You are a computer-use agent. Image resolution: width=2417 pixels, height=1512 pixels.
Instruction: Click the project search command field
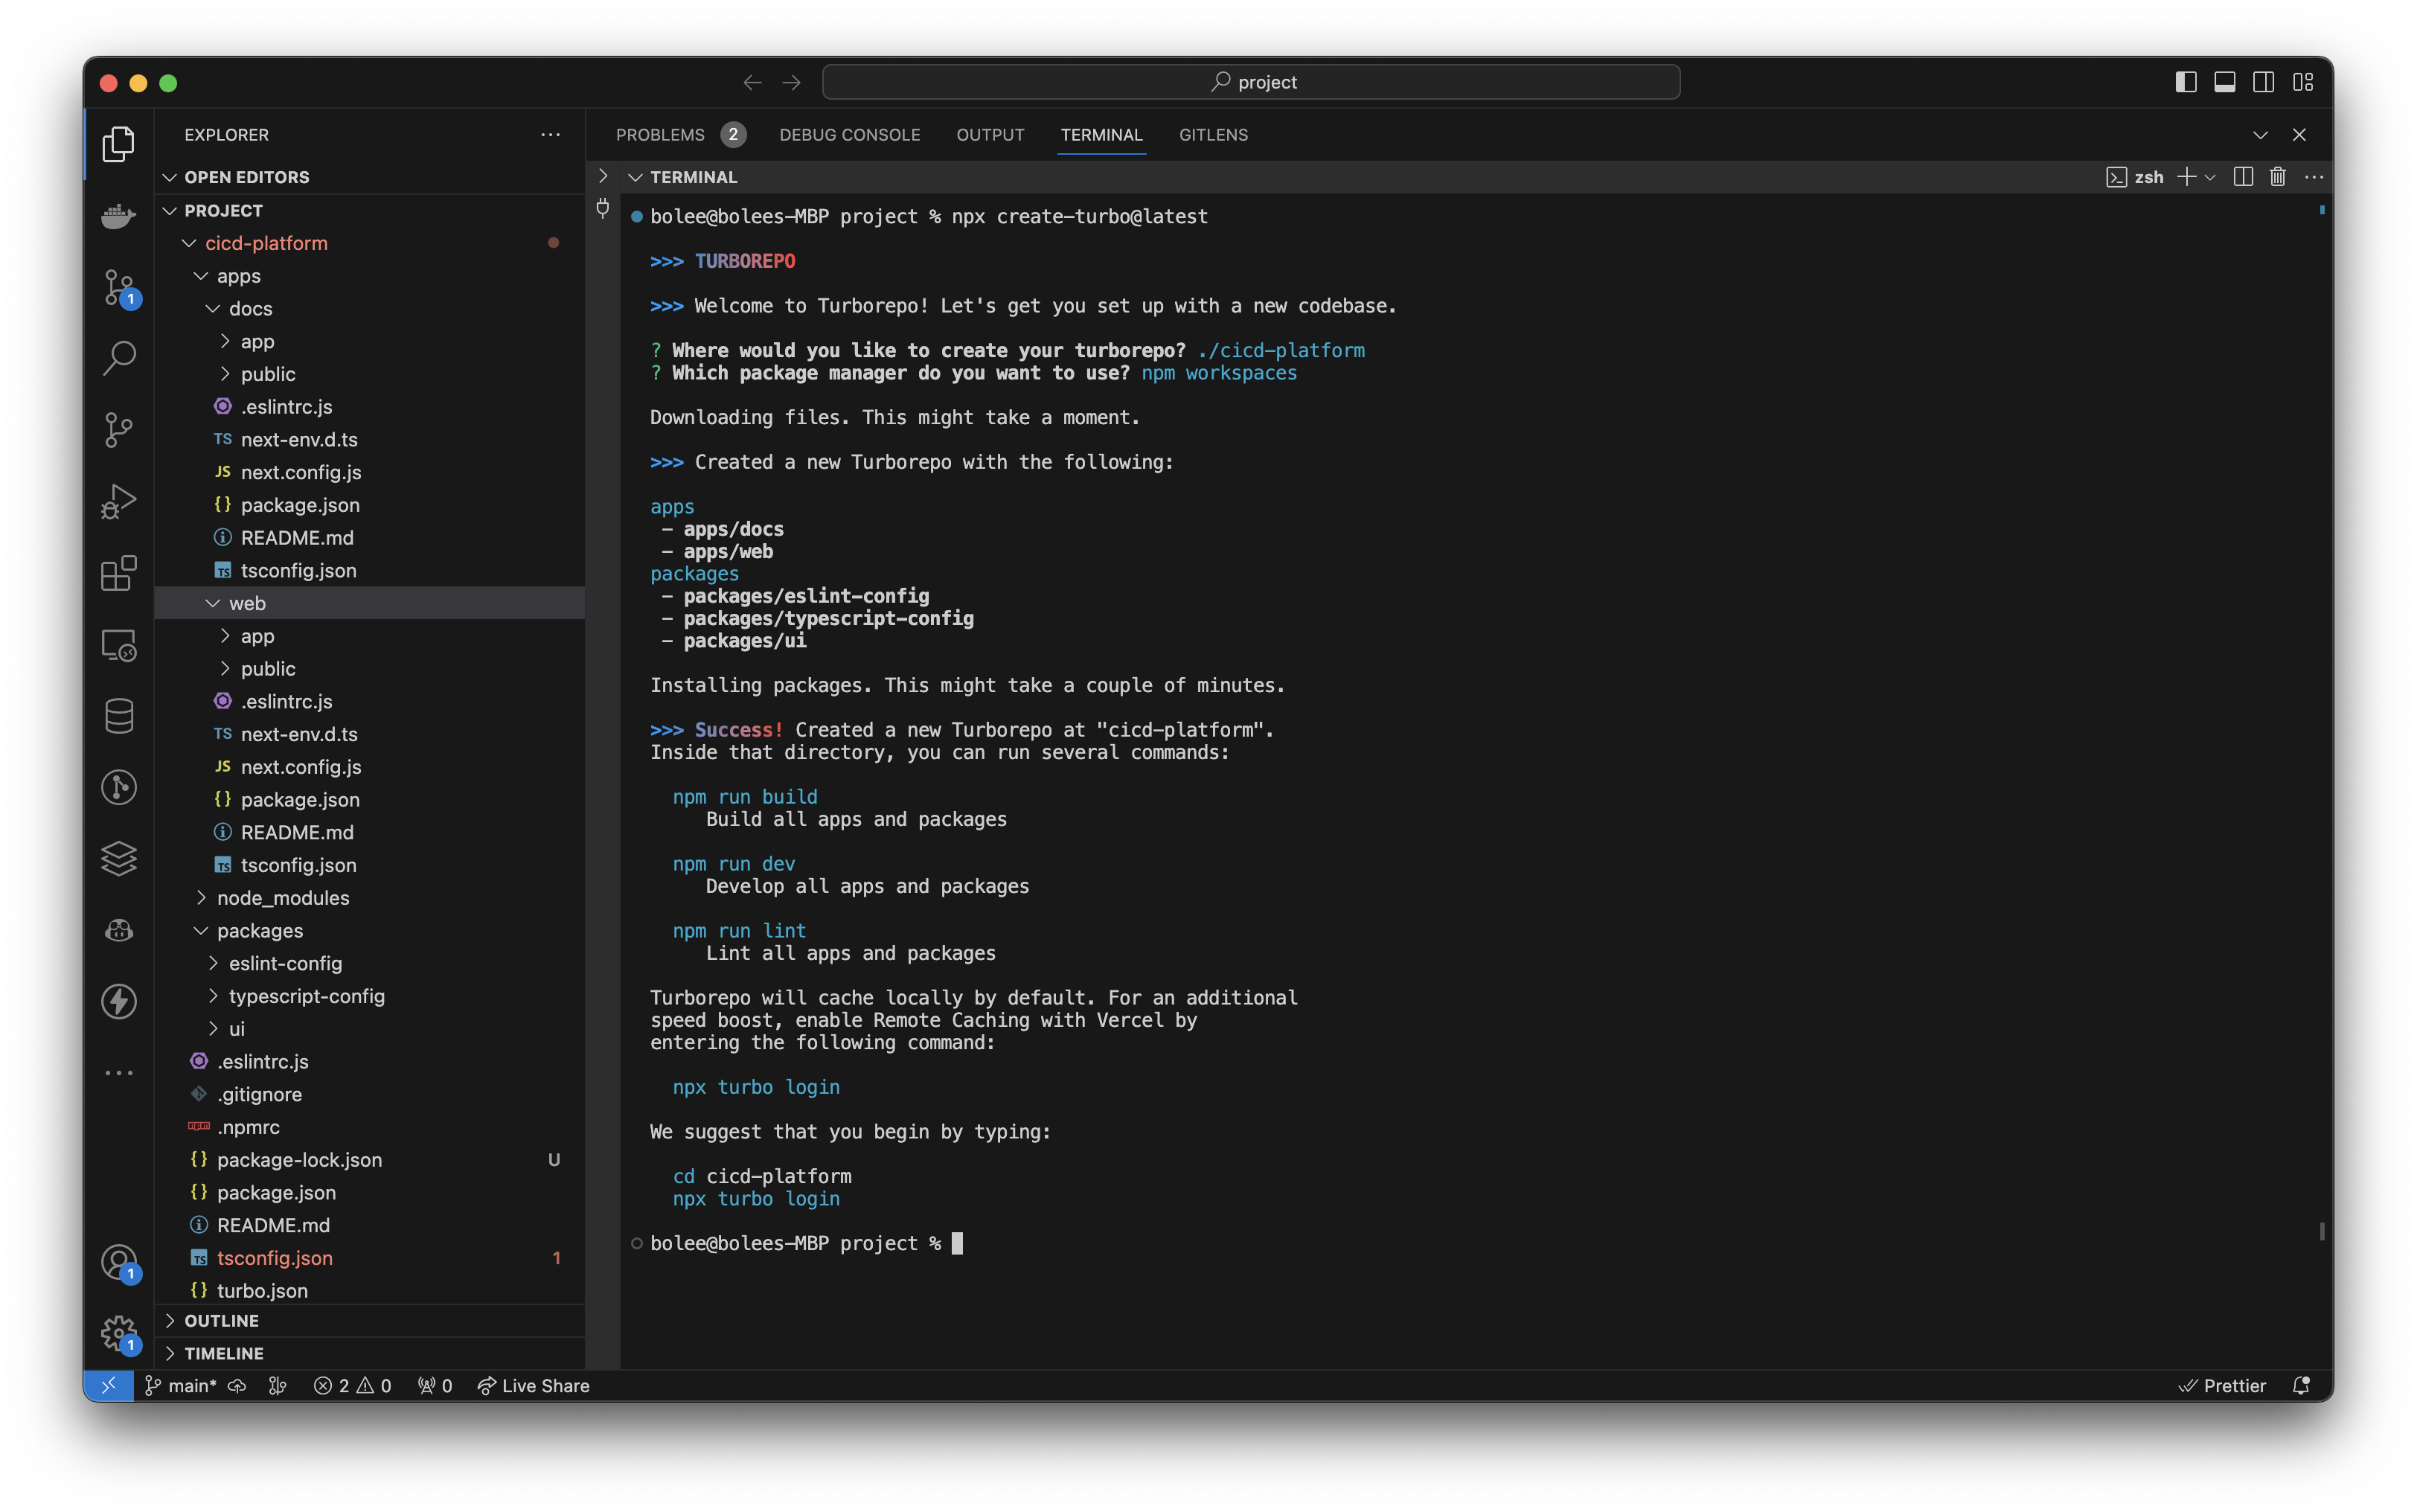[x=1251, y=82]
